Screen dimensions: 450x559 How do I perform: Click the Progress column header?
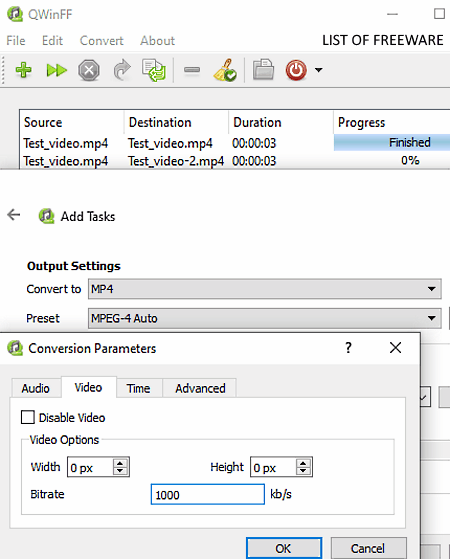click(392, 122)
